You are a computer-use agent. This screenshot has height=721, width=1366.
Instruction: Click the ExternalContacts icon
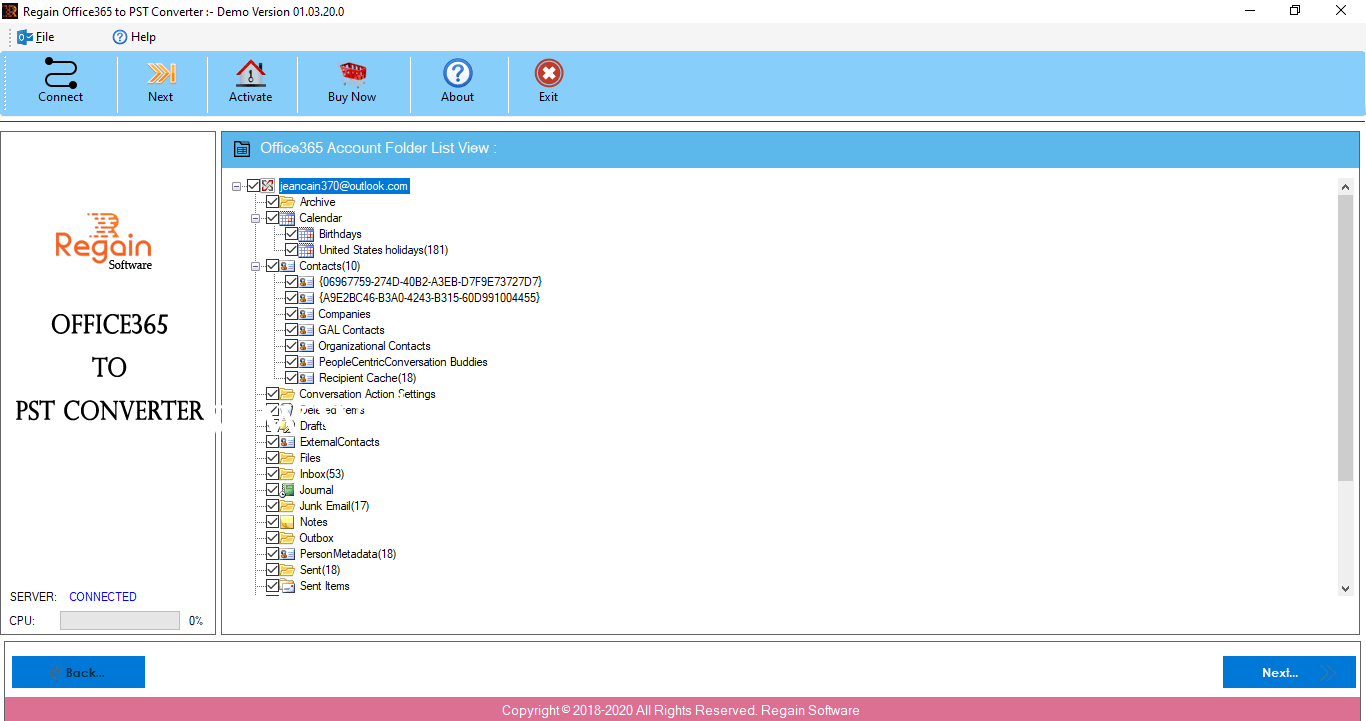coord(288,442)
